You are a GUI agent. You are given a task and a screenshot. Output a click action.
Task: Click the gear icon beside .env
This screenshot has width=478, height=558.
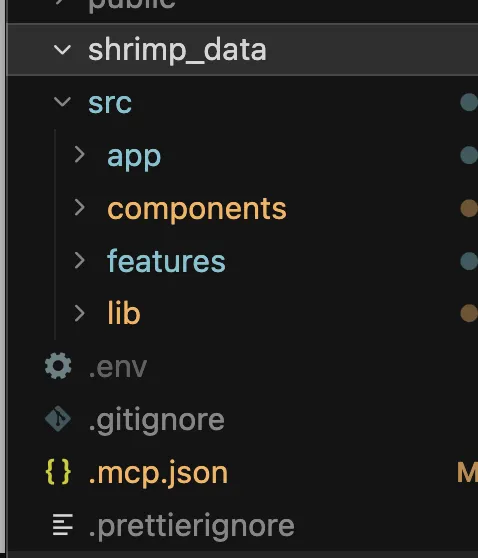coord(58,366)
